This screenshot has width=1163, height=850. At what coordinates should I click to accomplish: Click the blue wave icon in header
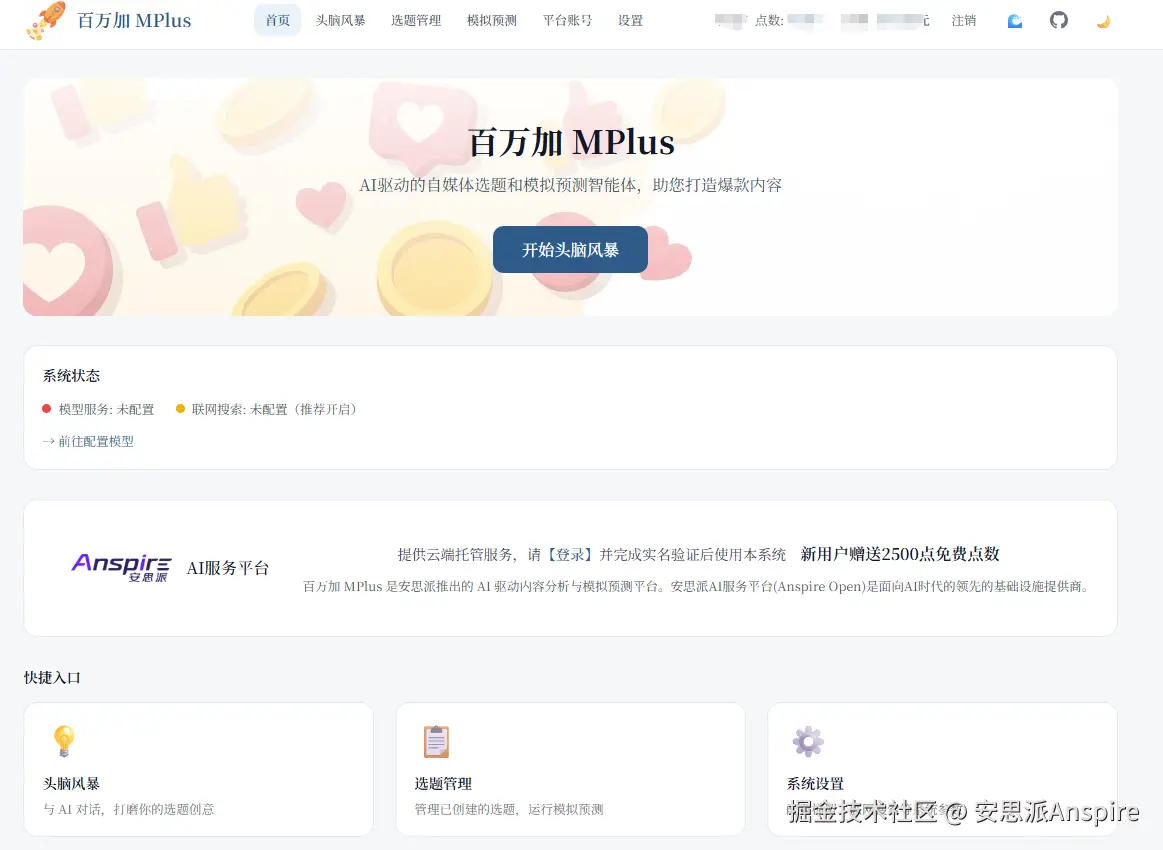click(1015, 21)
